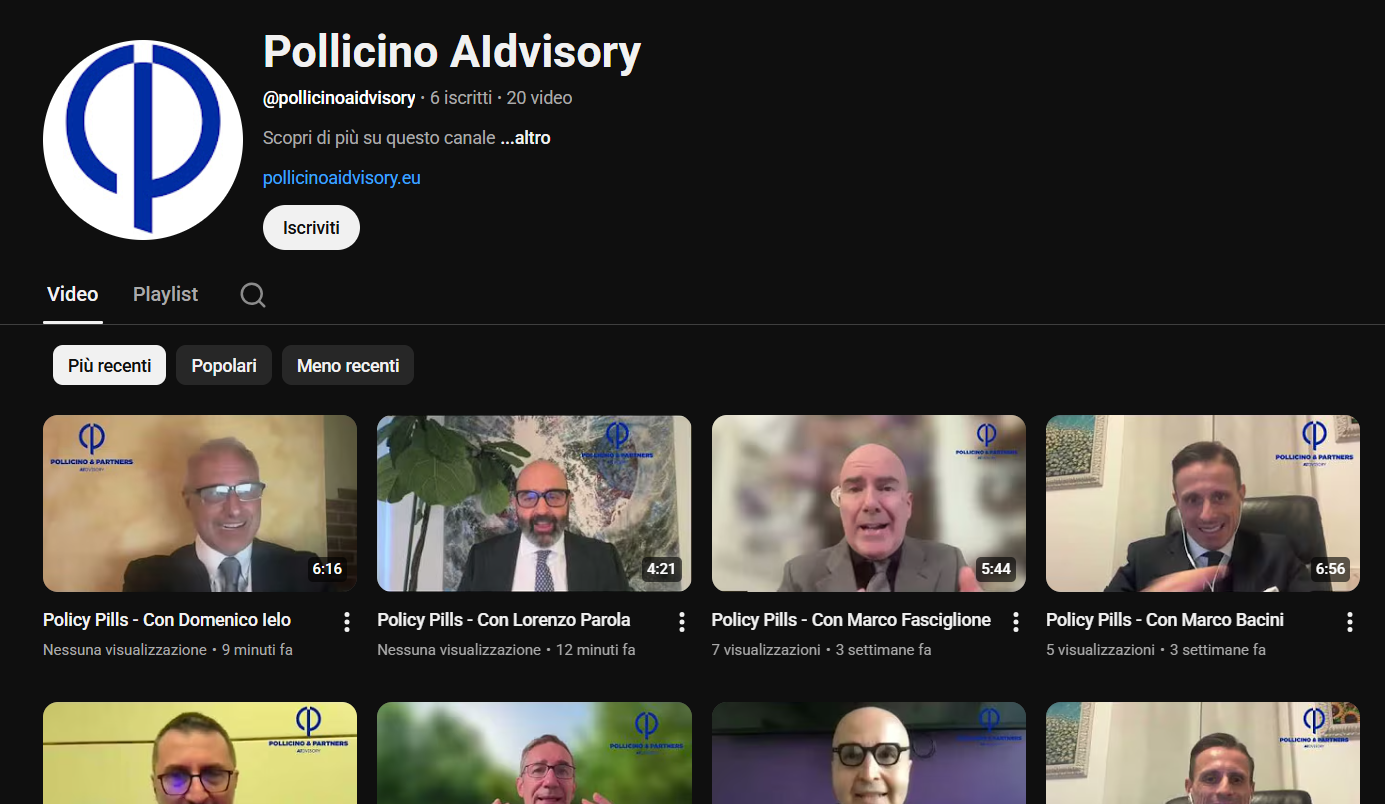Screen dimensions: 1385x804
Task: Open options menu for Marco Fasciglione video
Action: (x=1015, y=622)
